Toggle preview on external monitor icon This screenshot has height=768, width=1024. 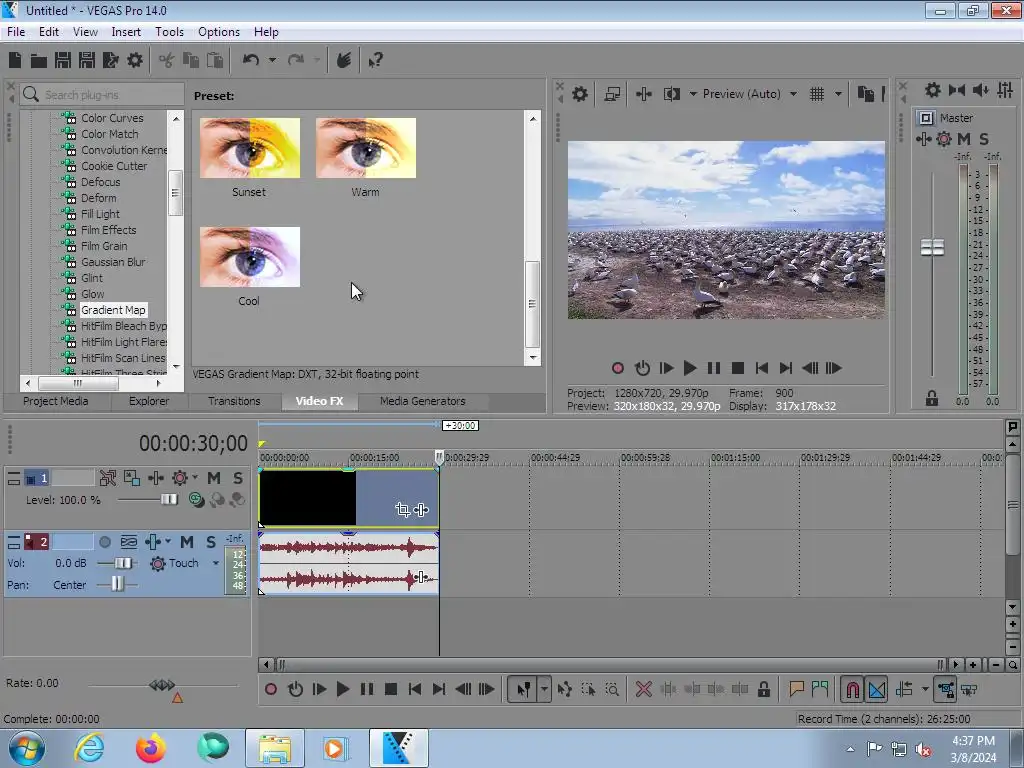click(612, 94)
